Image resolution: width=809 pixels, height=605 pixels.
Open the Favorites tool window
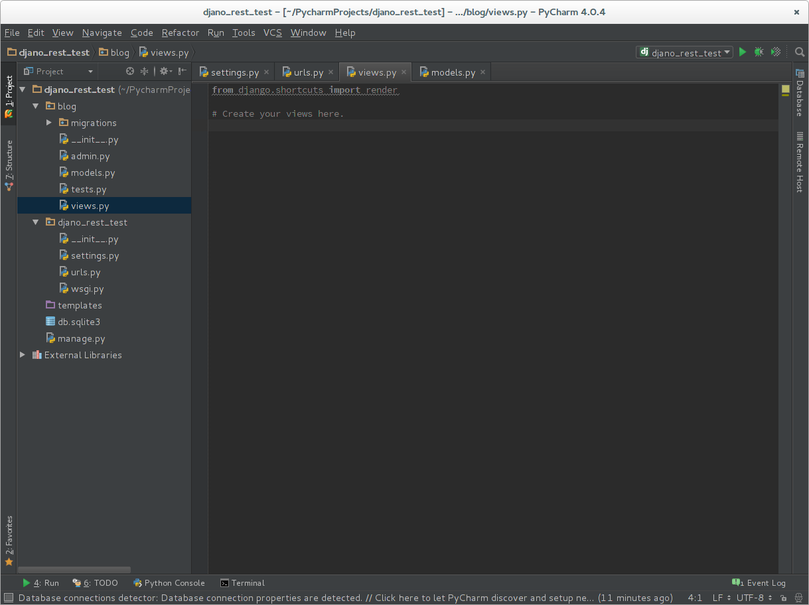9,541
